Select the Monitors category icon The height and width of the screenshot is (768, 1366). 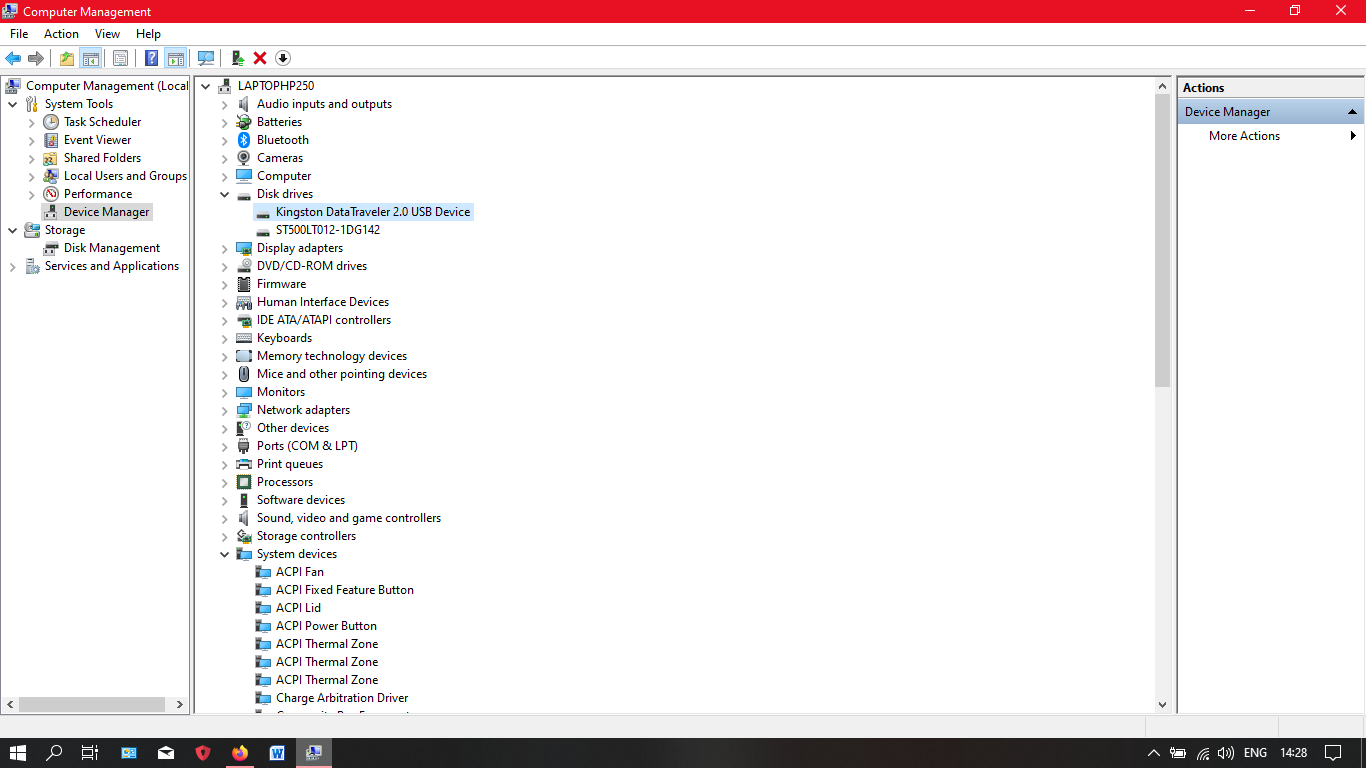click(243, 392)
